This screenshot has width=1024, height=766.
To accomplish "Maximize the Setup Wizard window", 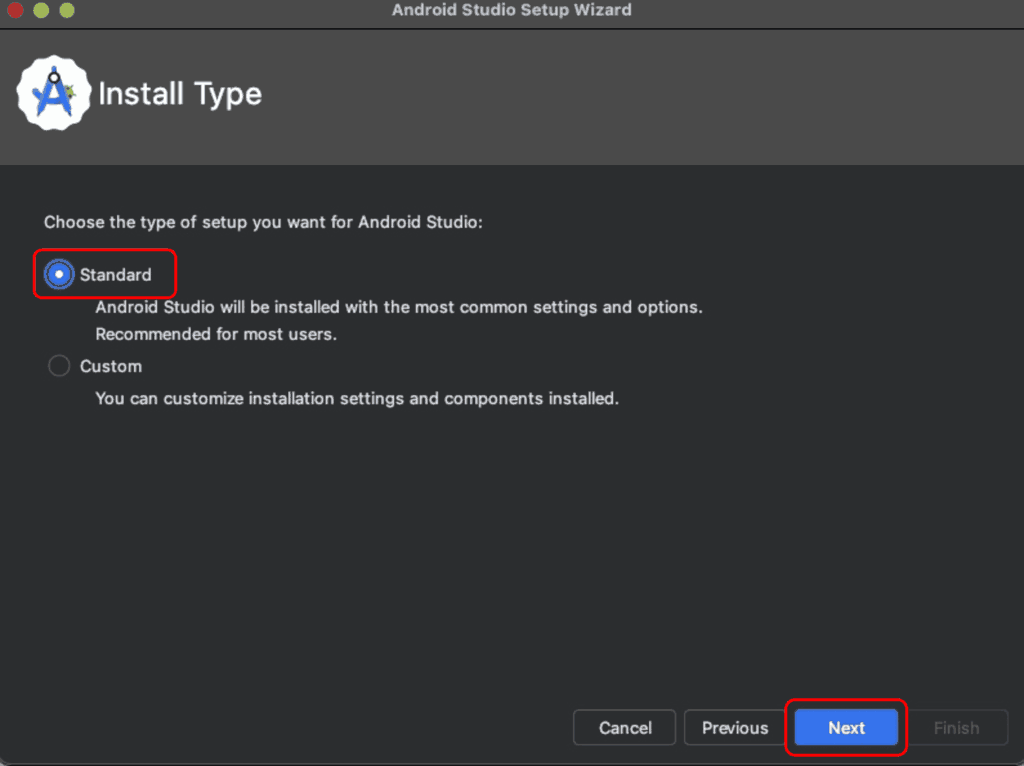I will click(67, 10).
